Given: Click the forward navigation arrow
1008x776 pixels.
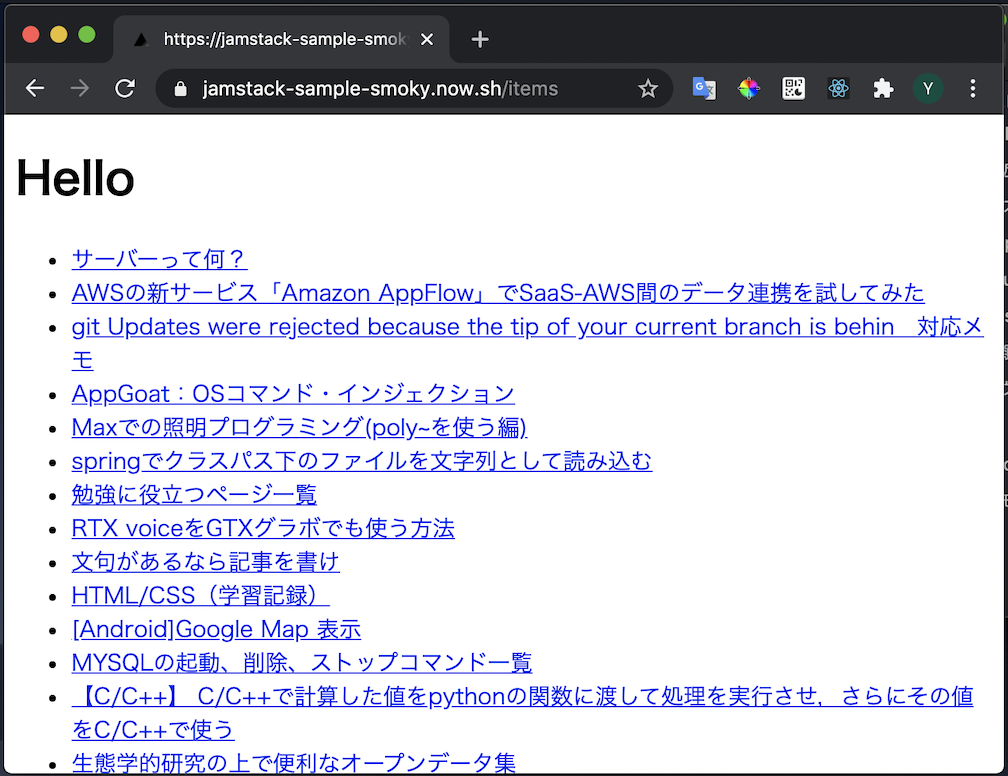Looking at the screenshot, I should coord(80,88).
